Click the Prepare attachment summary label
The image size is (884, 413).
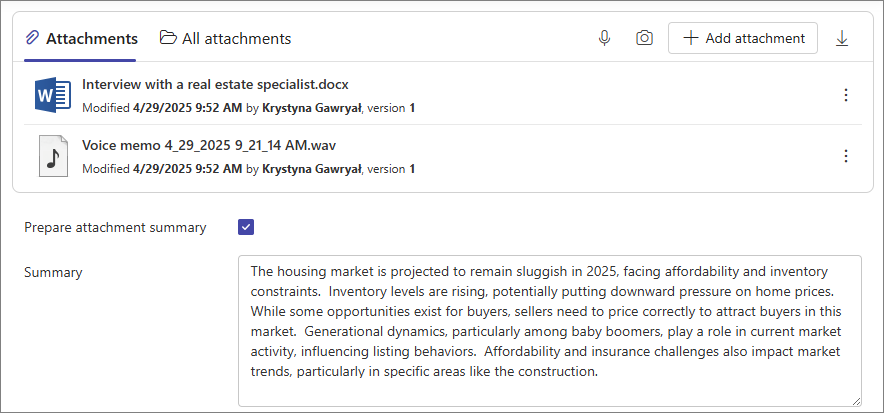tap(116, 228)
